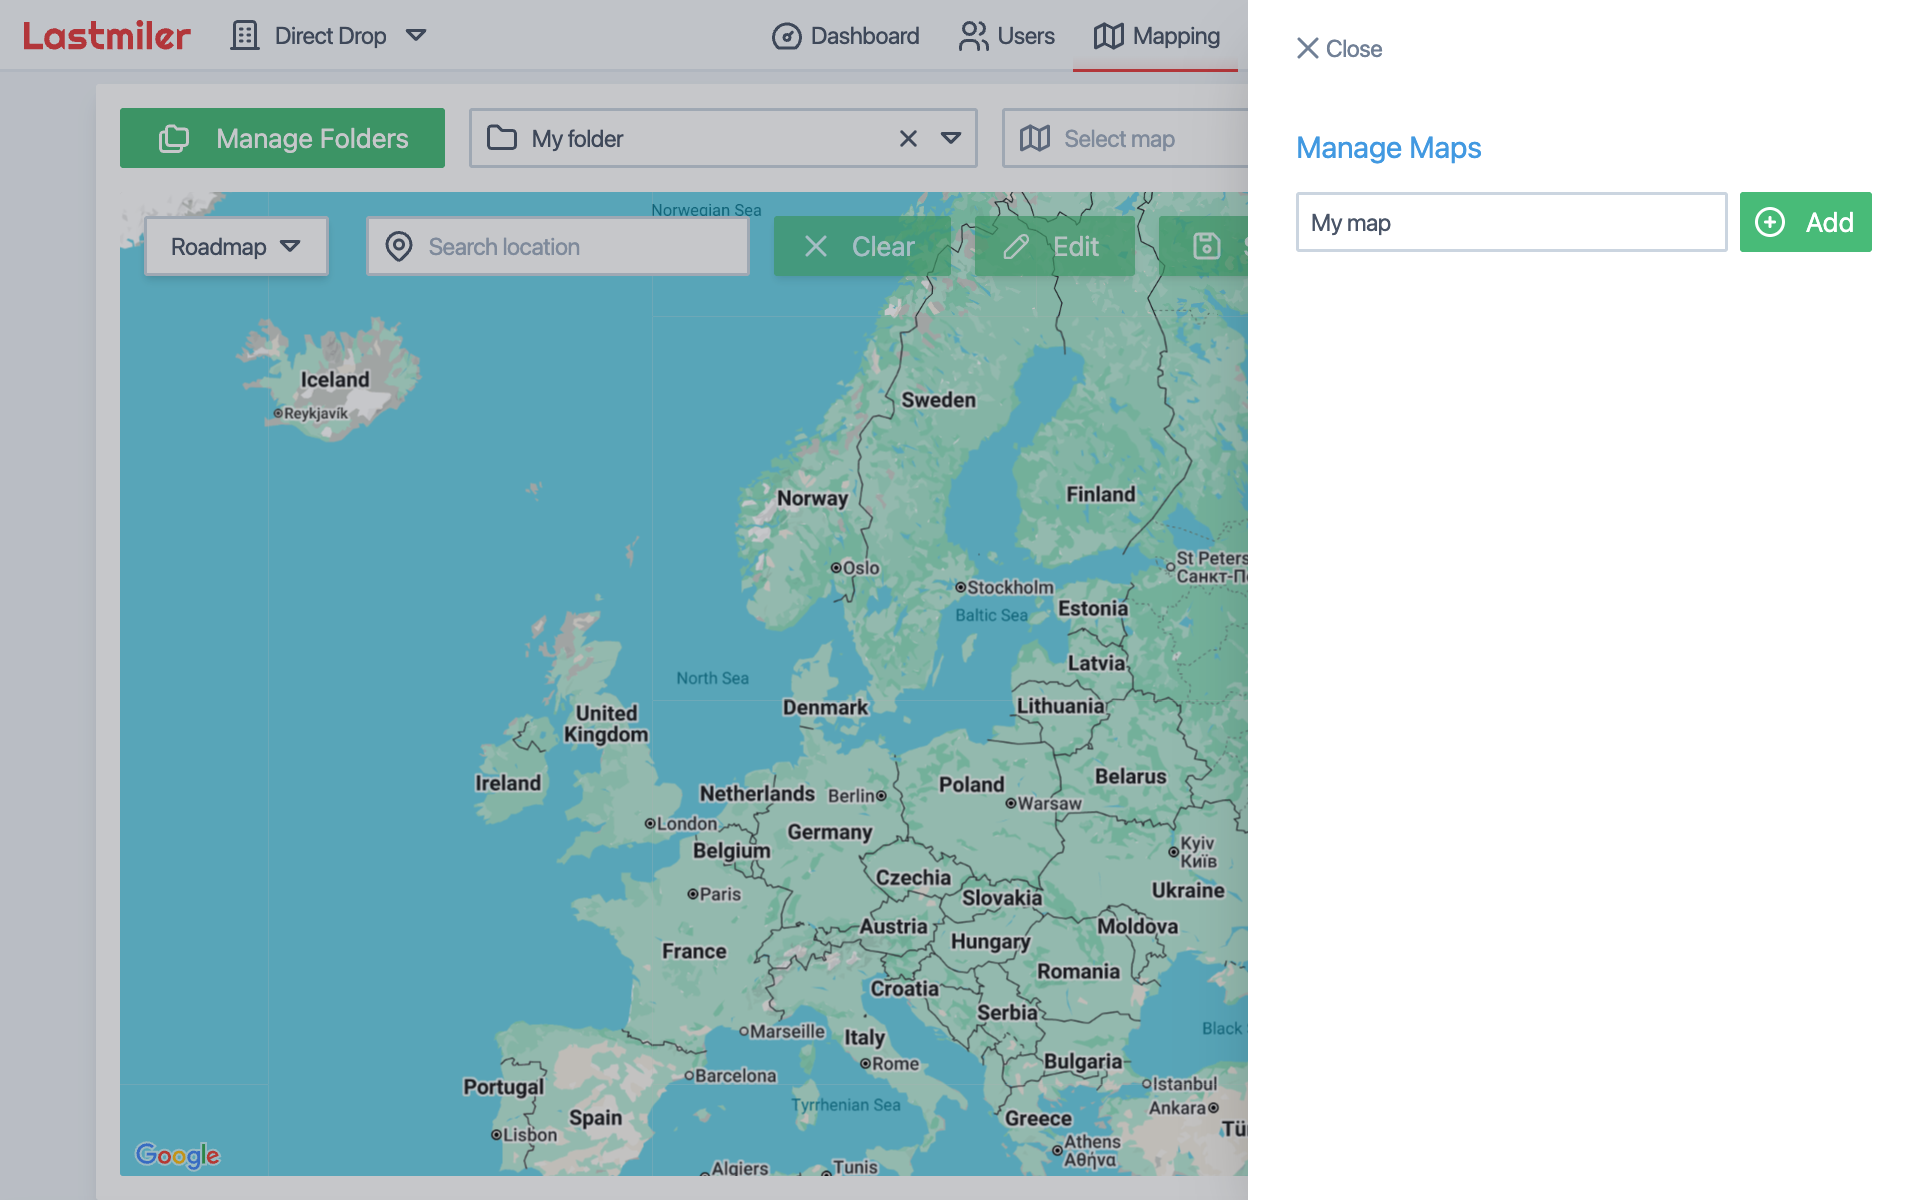
Task: Click Norway label on the map
Action: click(x=812, y=498)
